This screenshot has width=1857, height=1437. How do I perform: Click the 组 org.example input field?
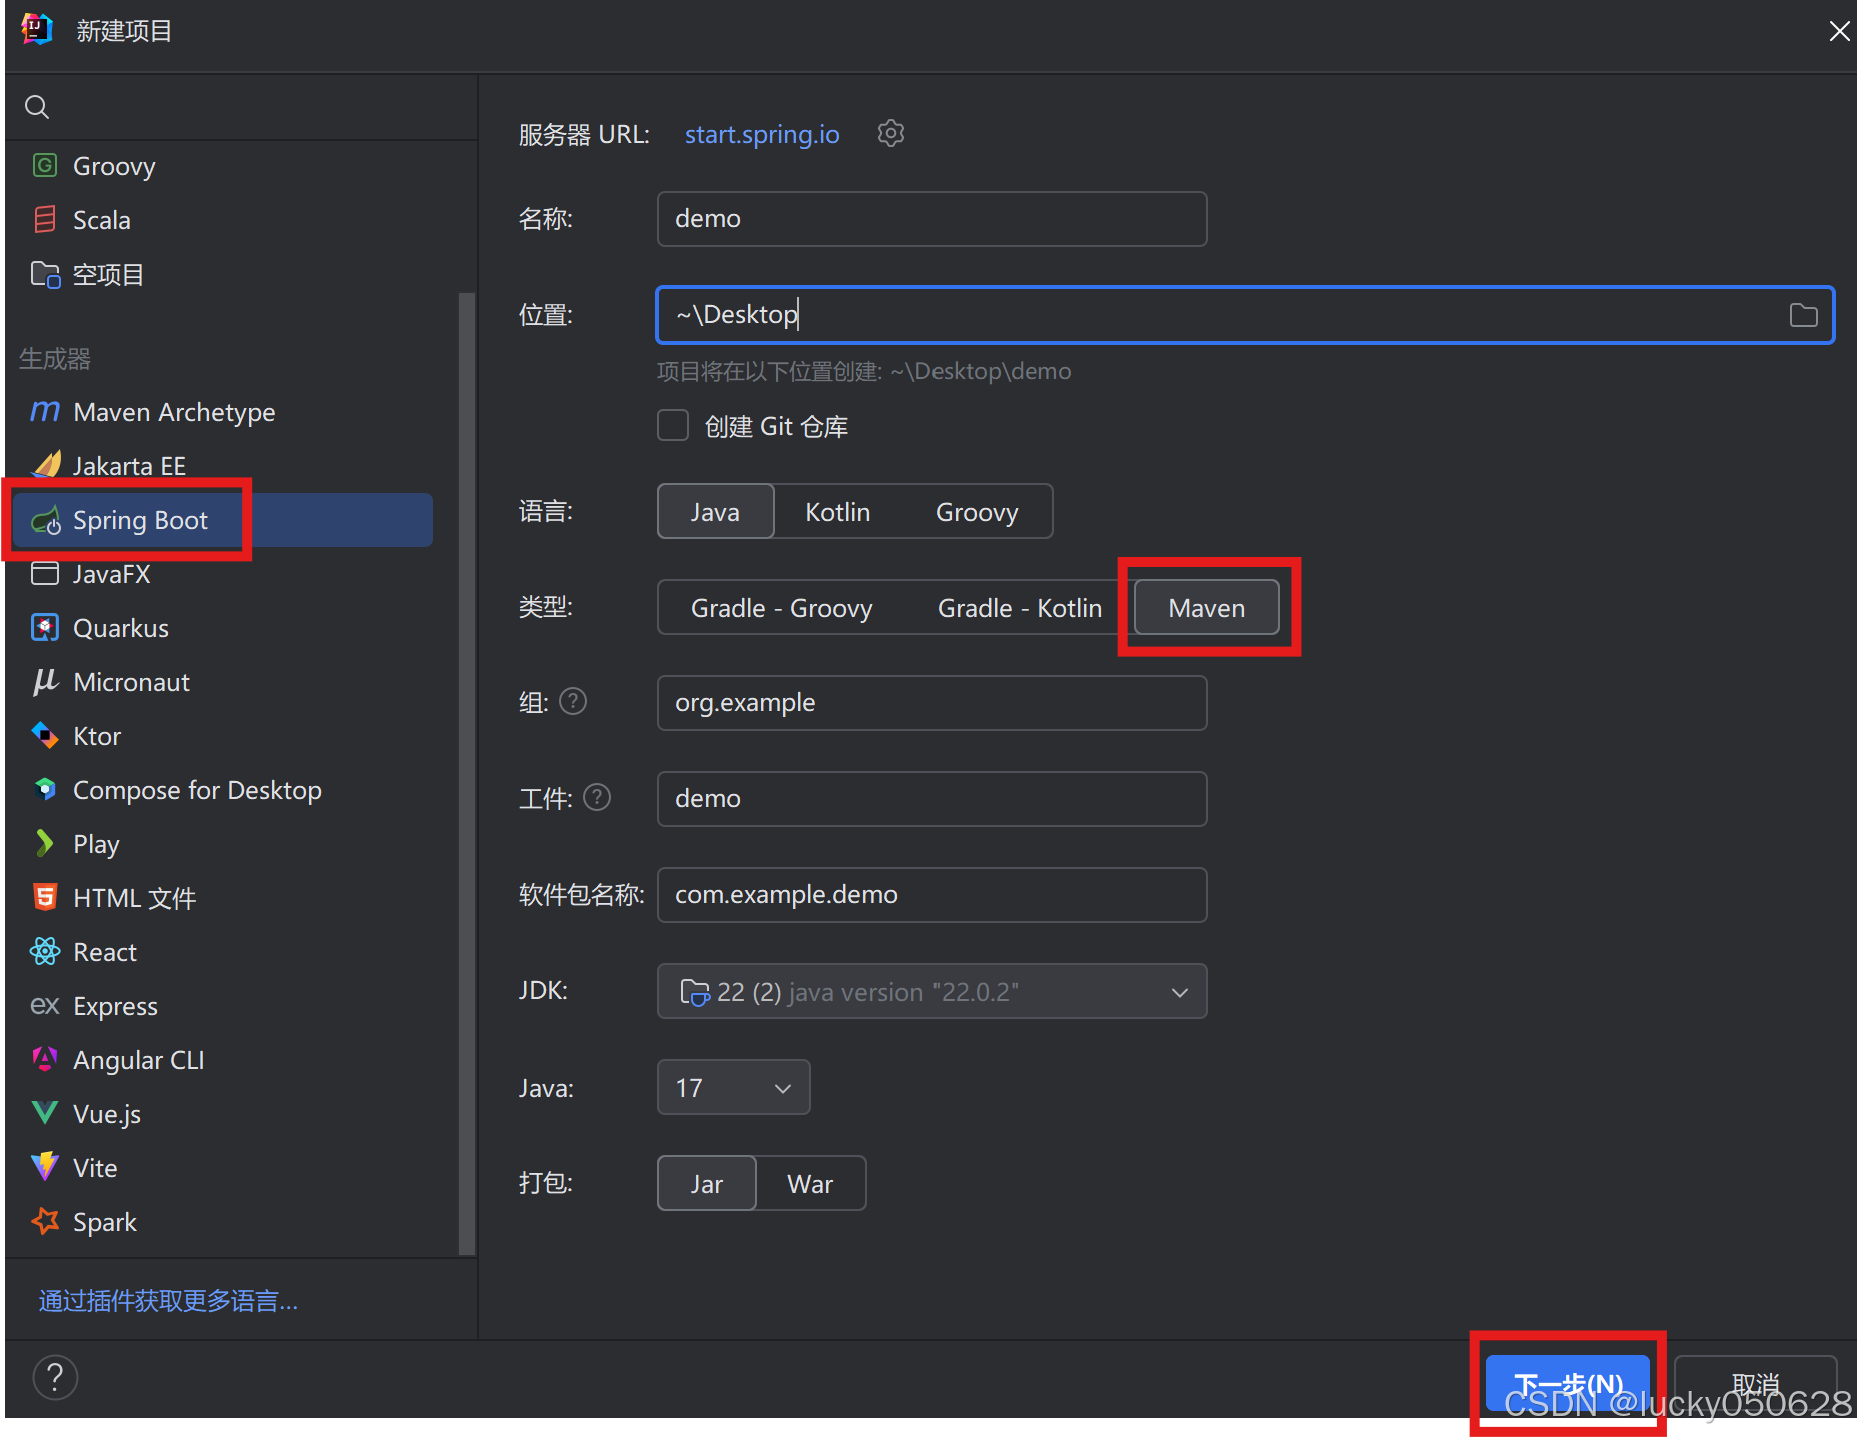[932, 702]
